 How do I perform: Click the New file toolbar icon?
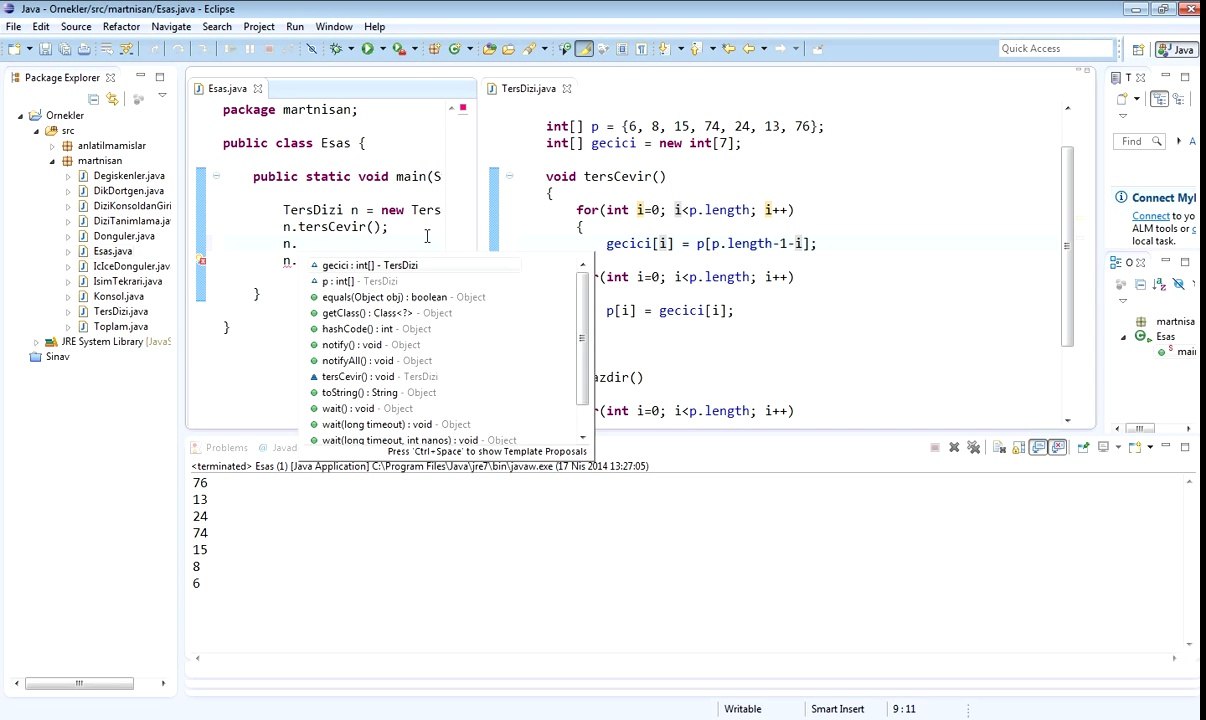point(14,48)
